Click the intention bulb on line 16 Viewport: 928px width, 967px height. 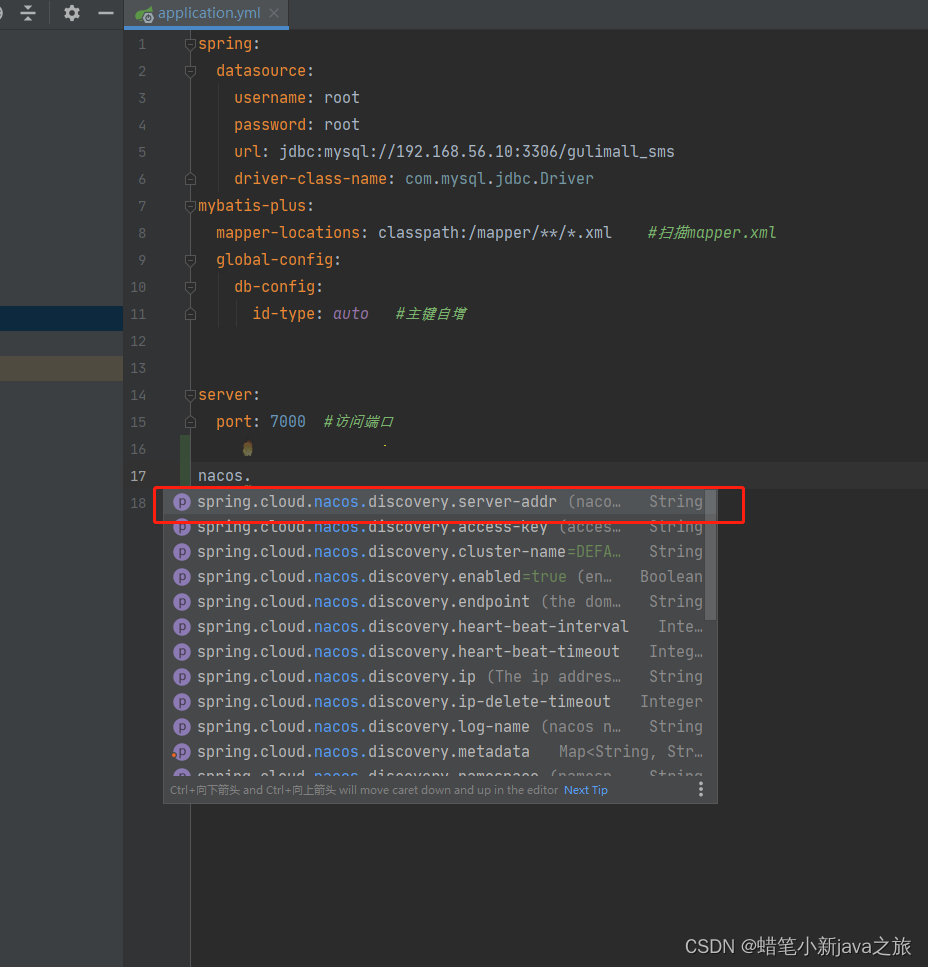[x=247, y=449]
